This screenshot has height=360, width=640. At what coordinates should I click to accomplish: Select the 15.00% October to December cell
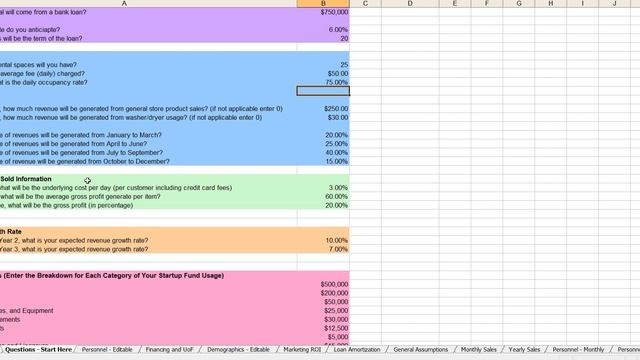click(323, 162)
